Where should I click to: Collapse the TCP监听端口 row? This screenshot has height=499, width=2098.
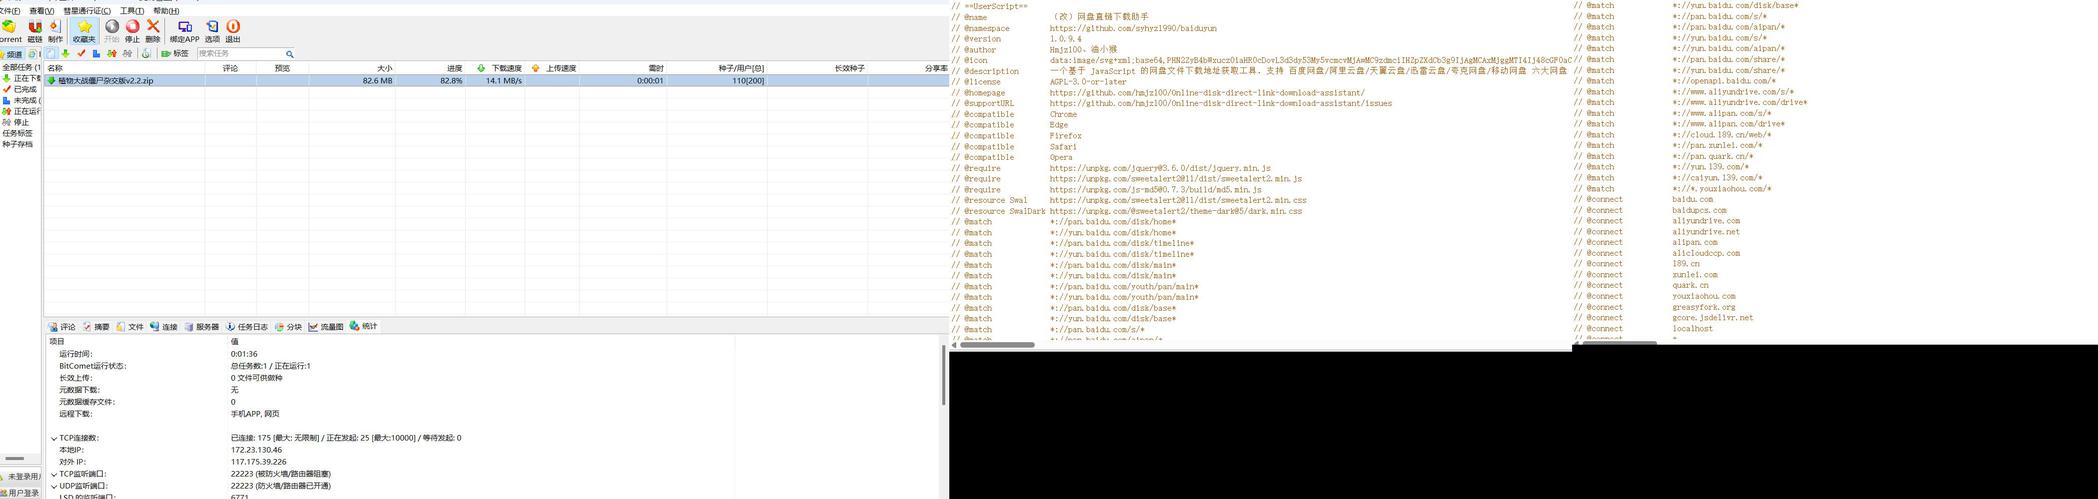(54, 474)
